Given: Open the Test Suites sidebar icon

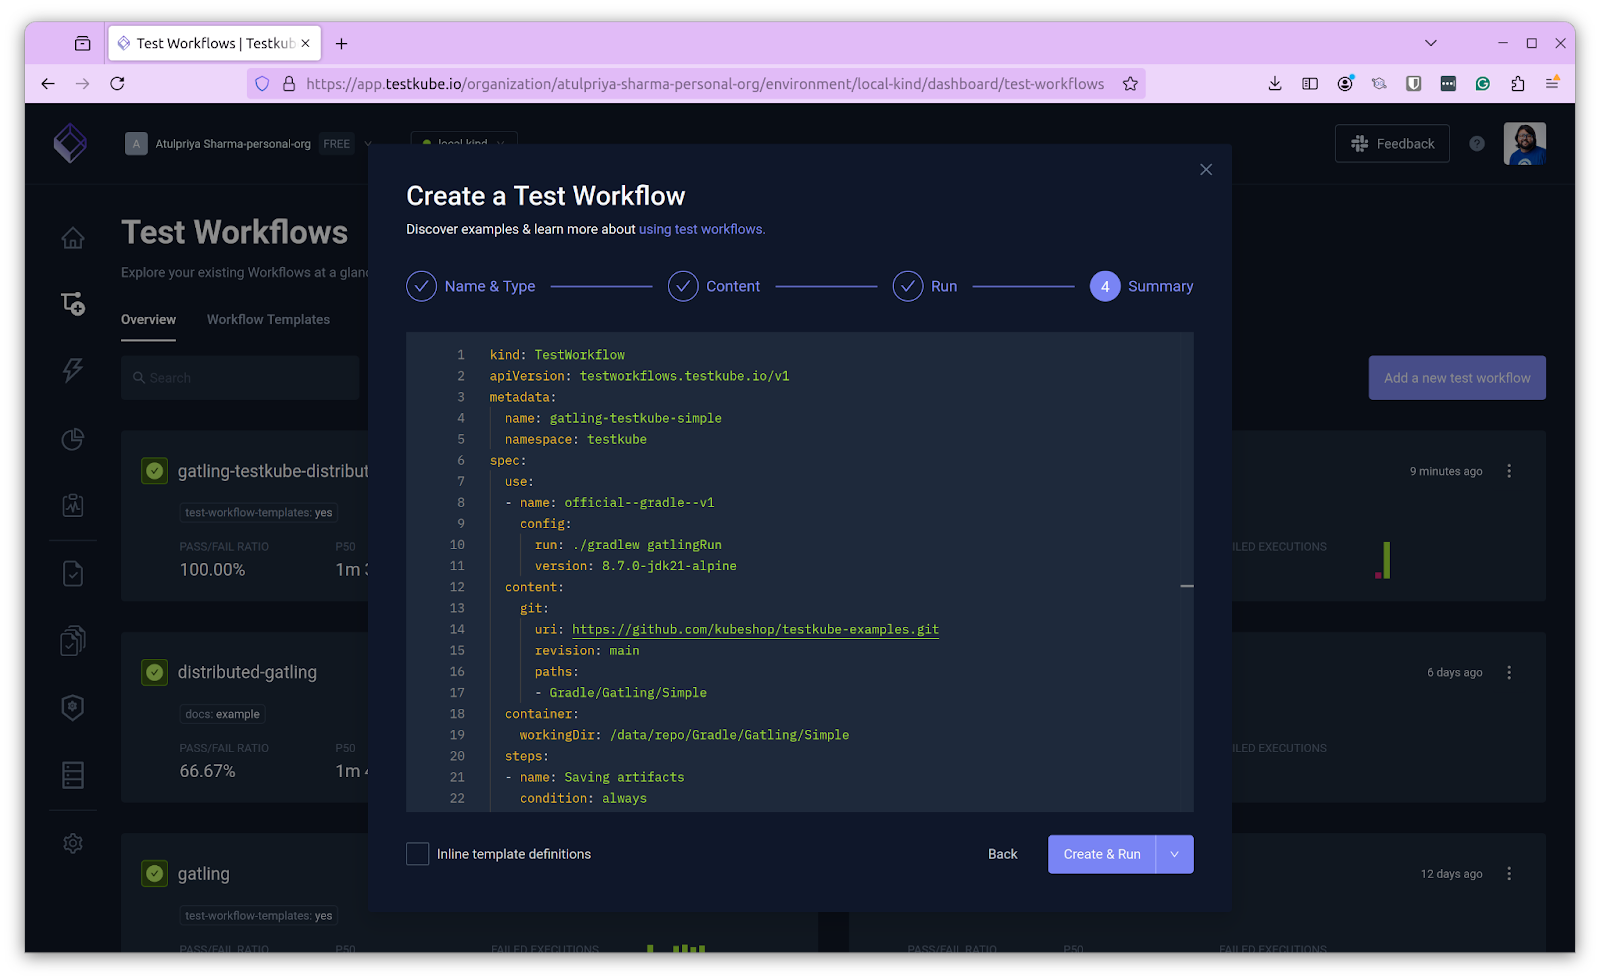Looking at the screenshot, I should (x=73, y=640).
